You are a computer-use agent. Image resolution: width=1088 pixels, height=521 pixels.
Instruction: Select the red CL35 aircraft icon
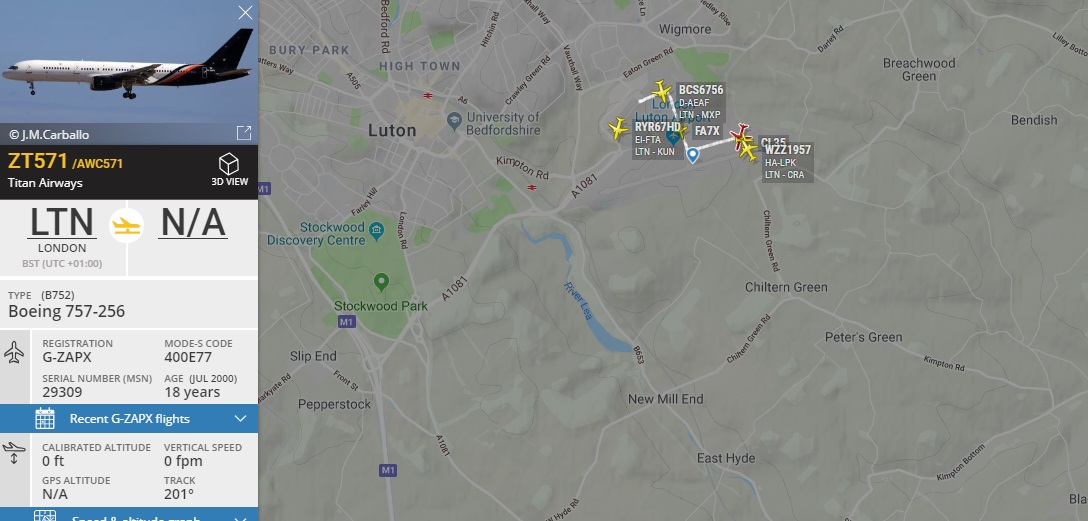pos(742,133)
